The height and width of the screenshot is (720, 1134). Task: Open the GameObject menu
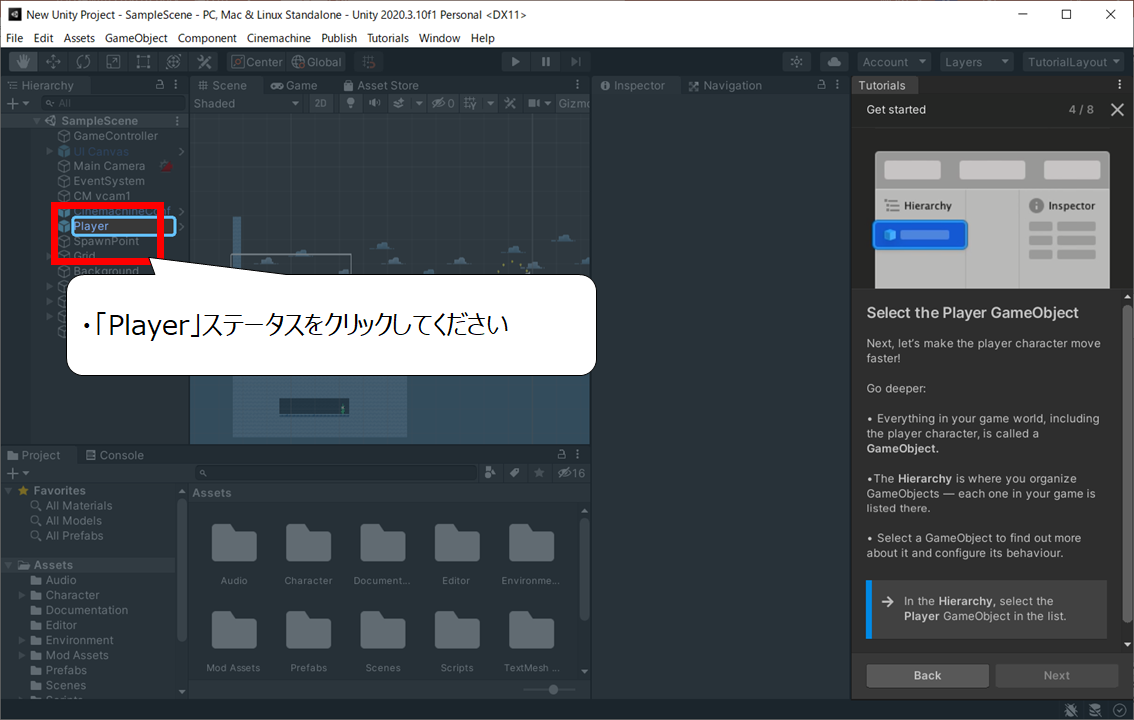(x=136, y=38)
